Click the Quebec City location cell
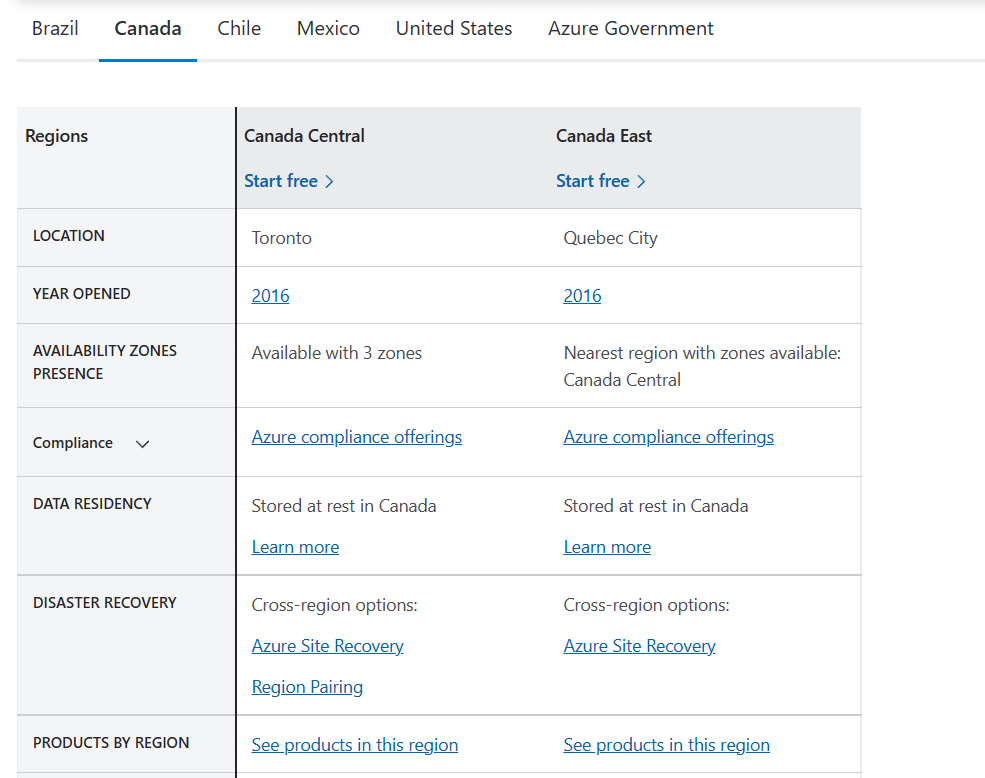 click(610, 238)
